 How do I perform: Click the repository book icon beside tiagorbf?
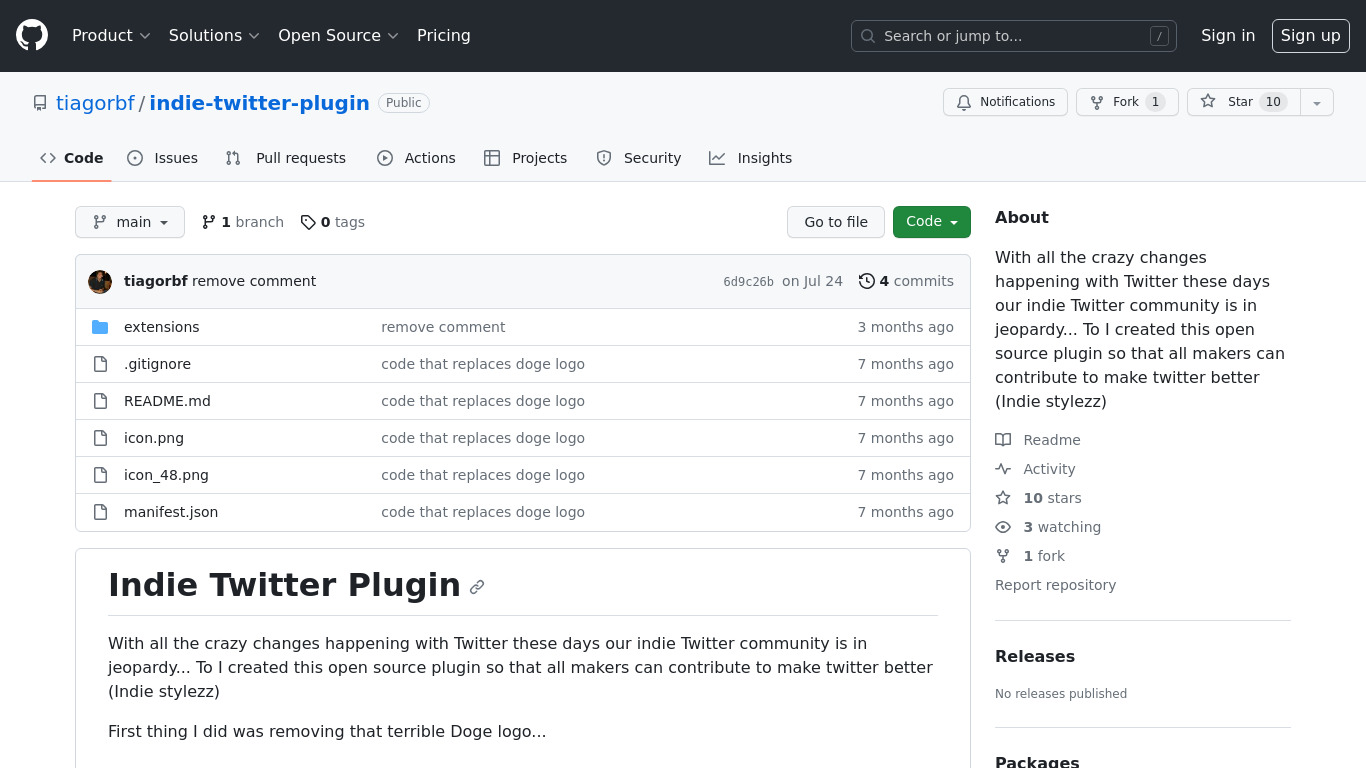pyautogui.click(x=40, y=103)
